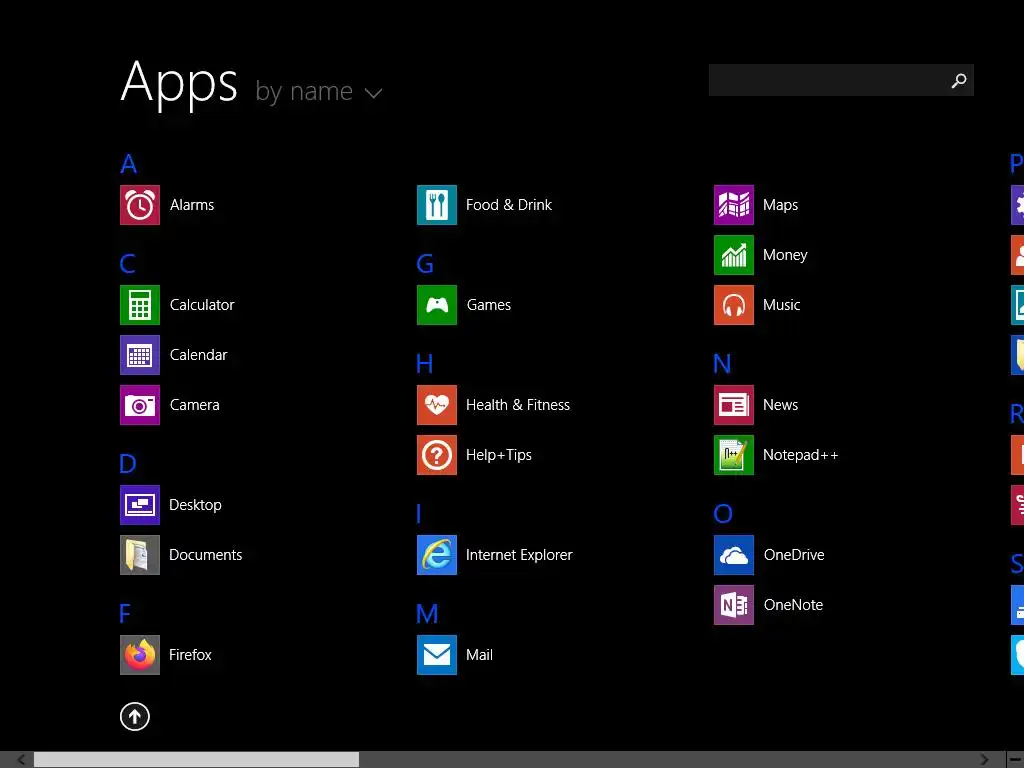
Task: Click the 'Alarms' label text
Action: [192, 205]
